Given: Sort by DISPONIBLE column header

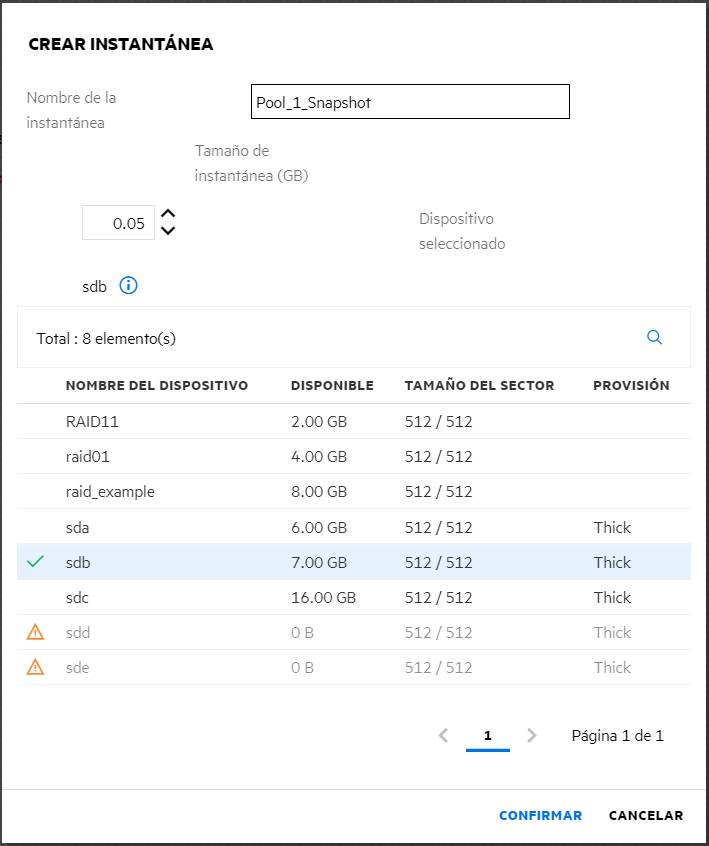Looking at the screenshot, I should click(x=332, y=386).
